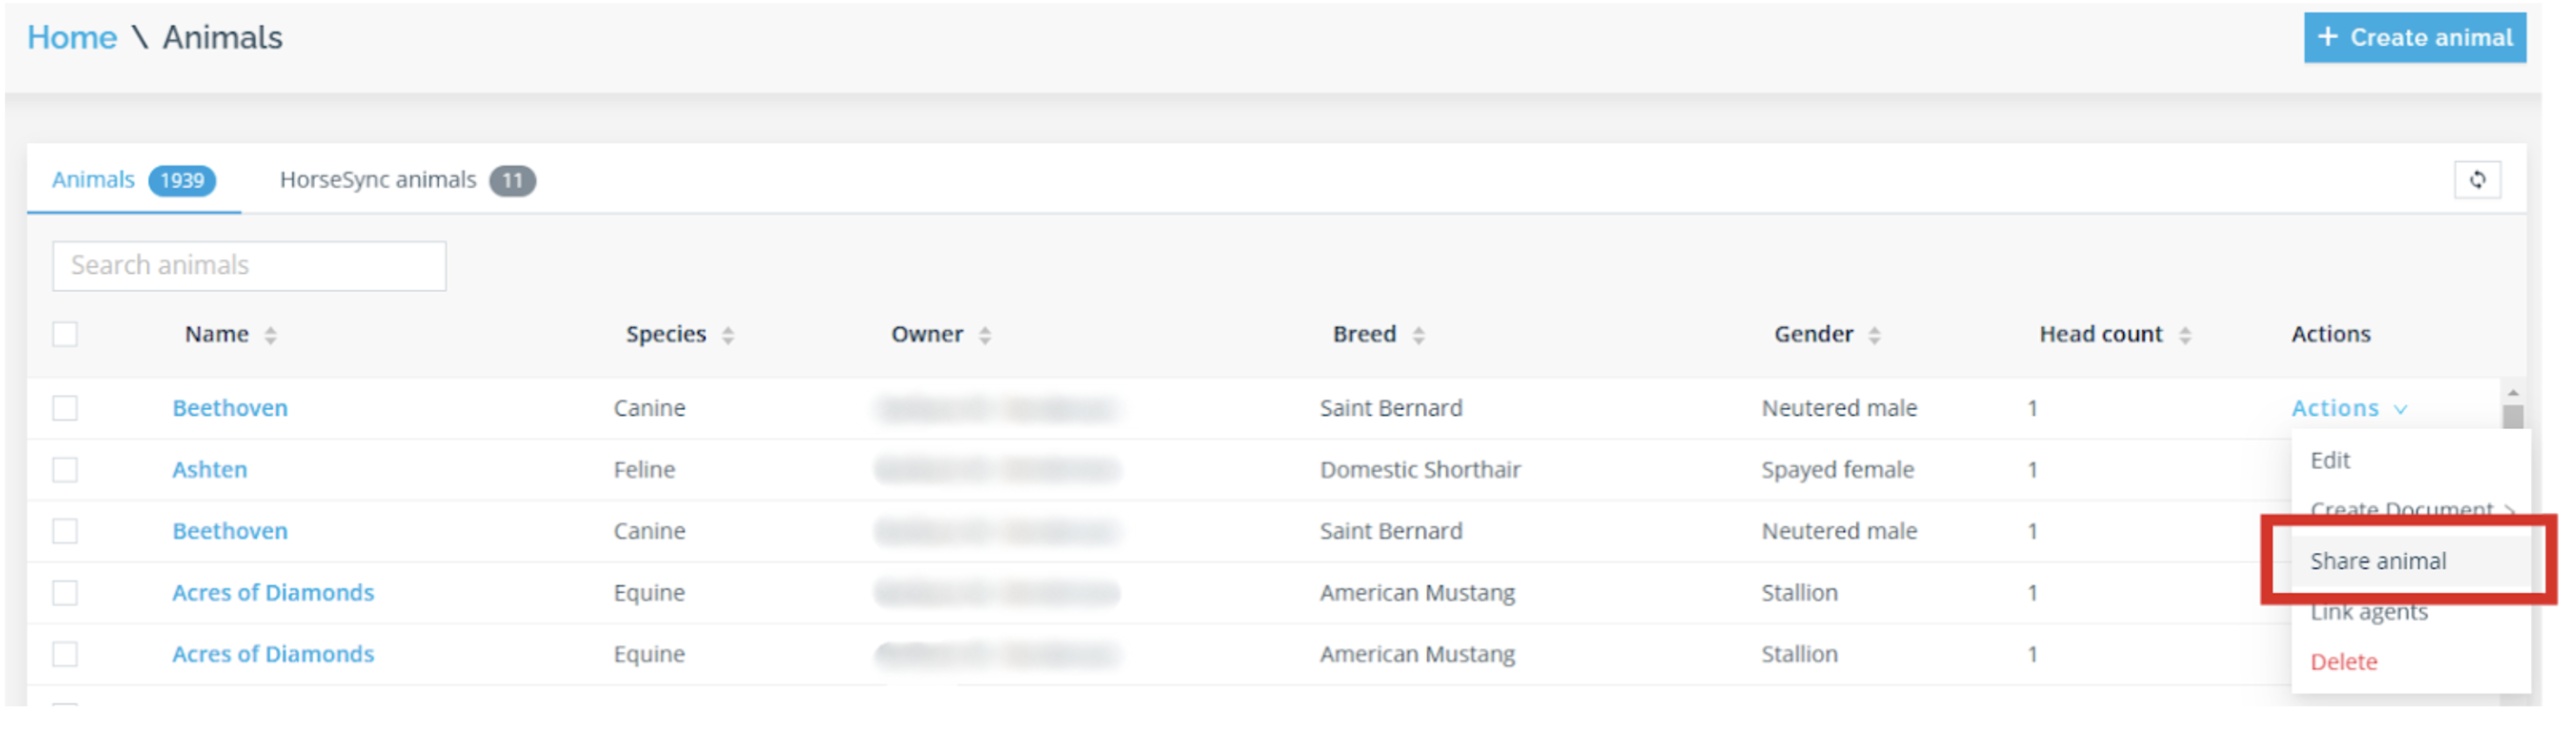
Task: Sort by Species column arrows
Action: point(727,336)
